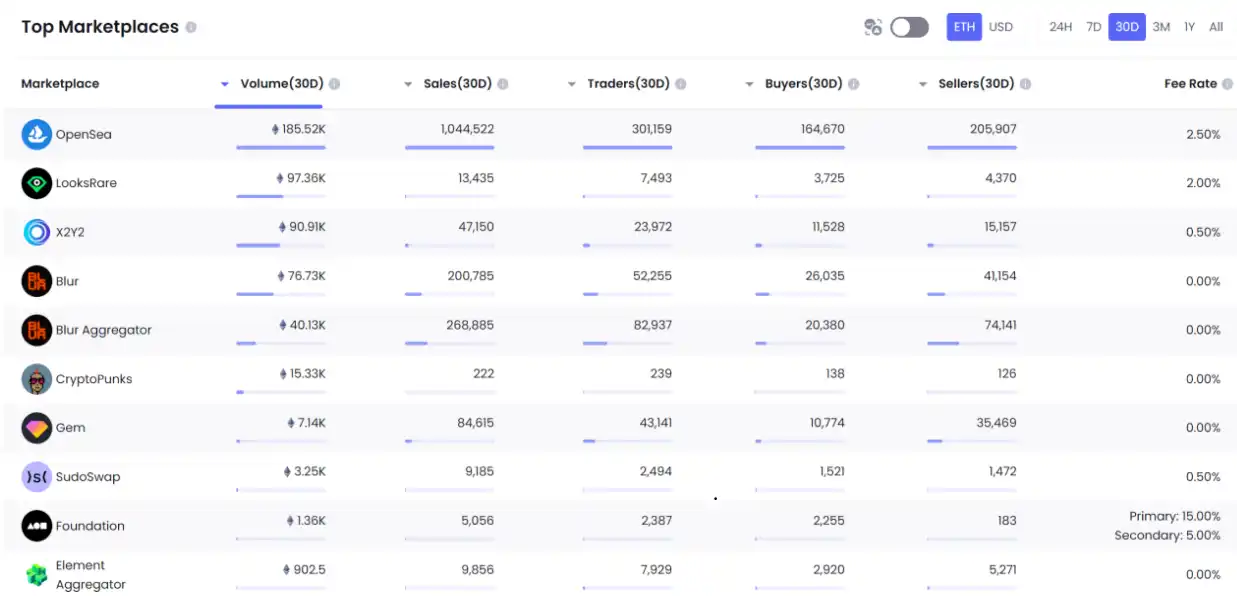Click the Element Aggregator name text
The width and height of the screenshot is (1237, 596).
tap(90, 575)
